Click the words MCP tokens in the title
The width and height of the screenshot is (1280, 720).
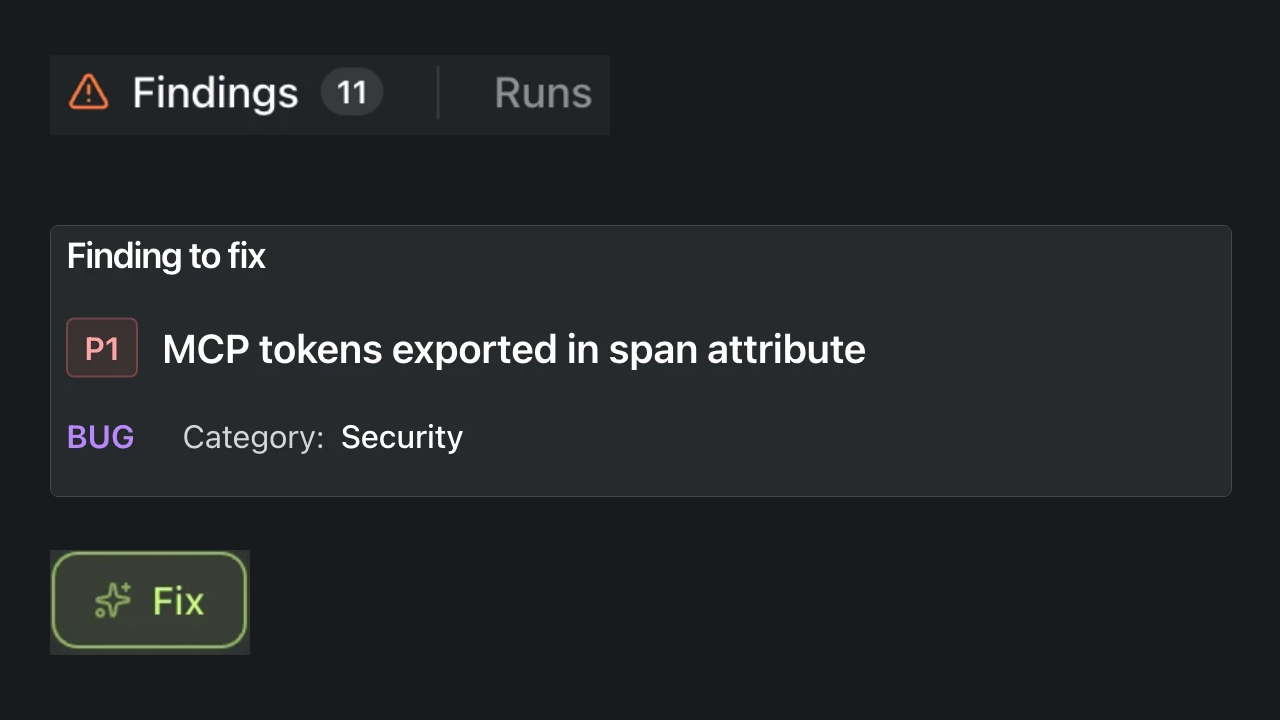(272, 349)
